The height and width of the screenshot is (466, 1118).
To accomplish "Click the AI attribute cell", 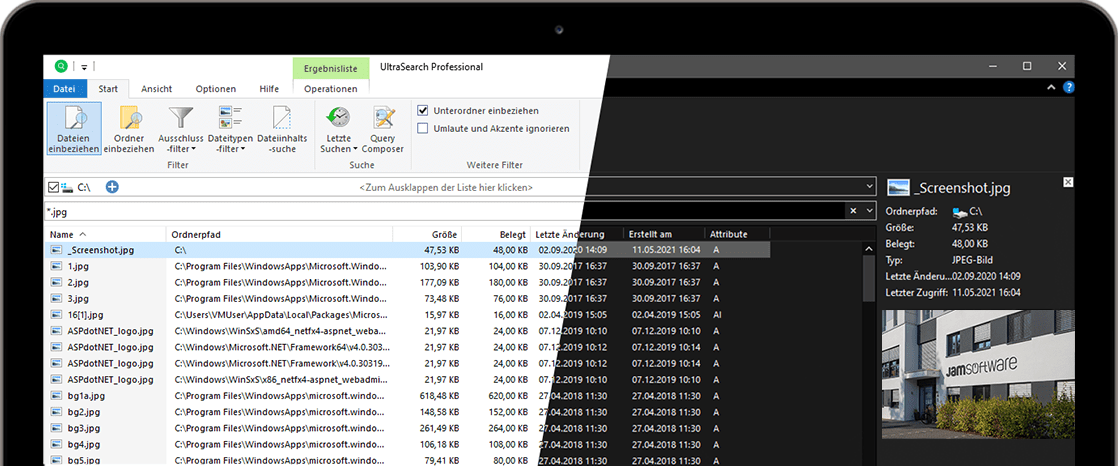I will (717, 314).
